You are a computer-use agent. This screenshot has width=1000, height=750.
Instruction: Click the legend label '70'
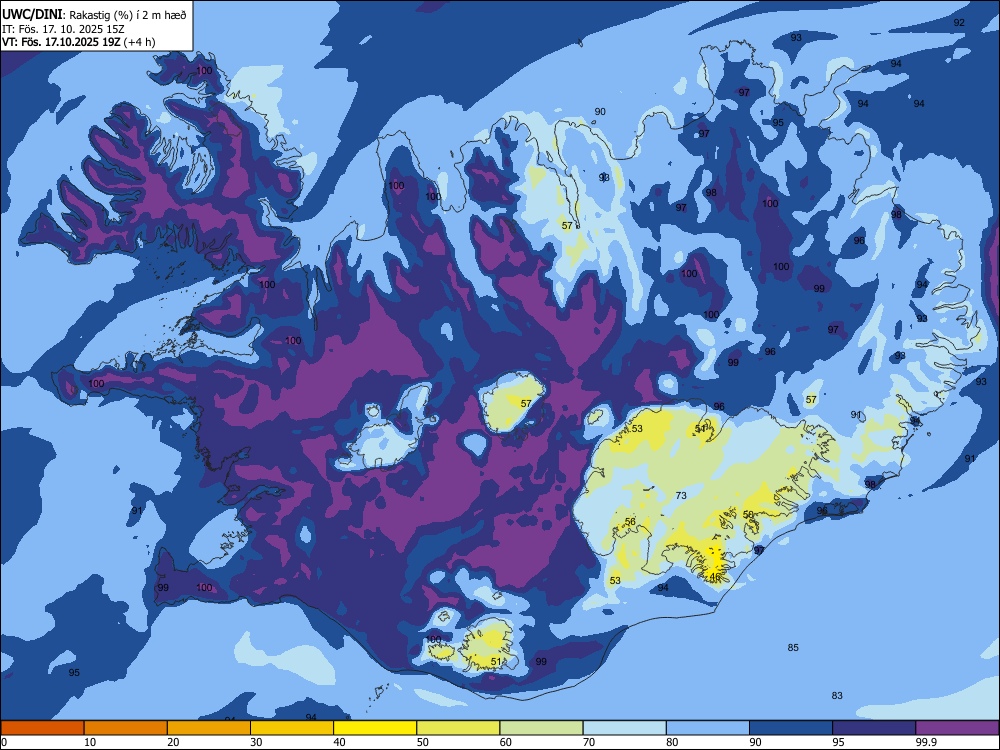[x=589, y=742]
